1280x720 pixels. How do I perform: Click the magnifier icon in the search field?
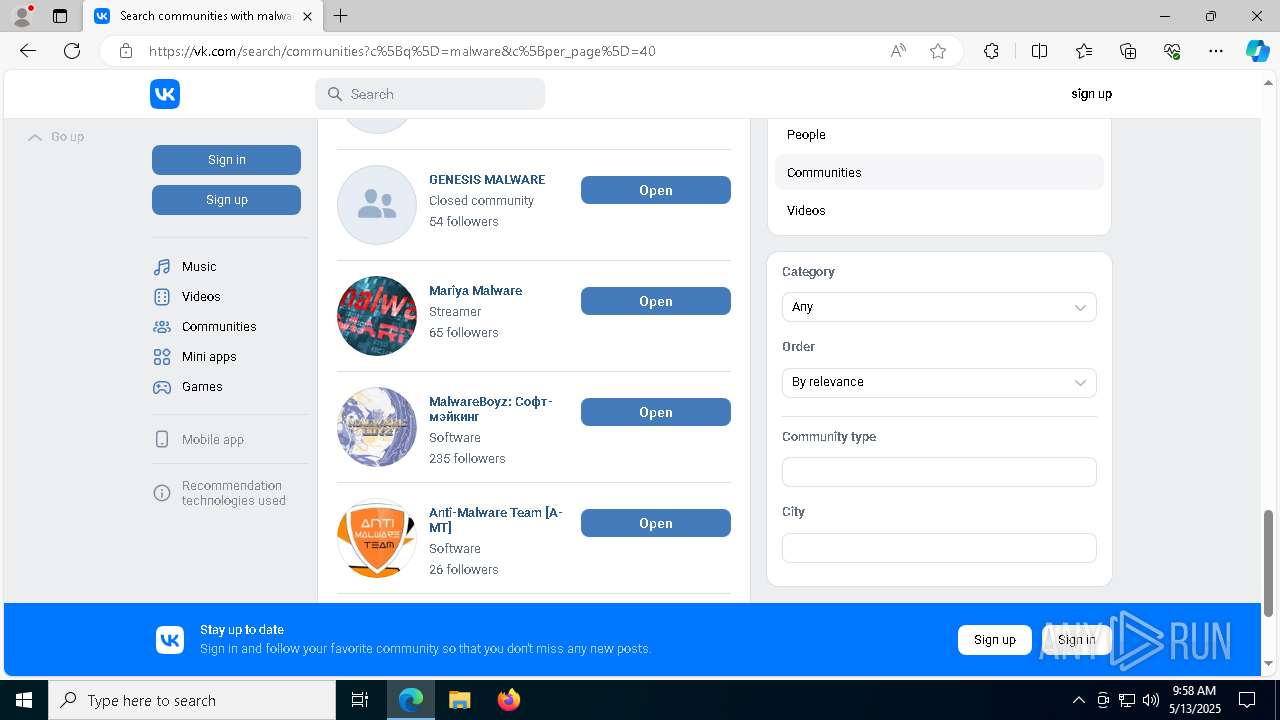pyautogui.click(x=335, y=94)
